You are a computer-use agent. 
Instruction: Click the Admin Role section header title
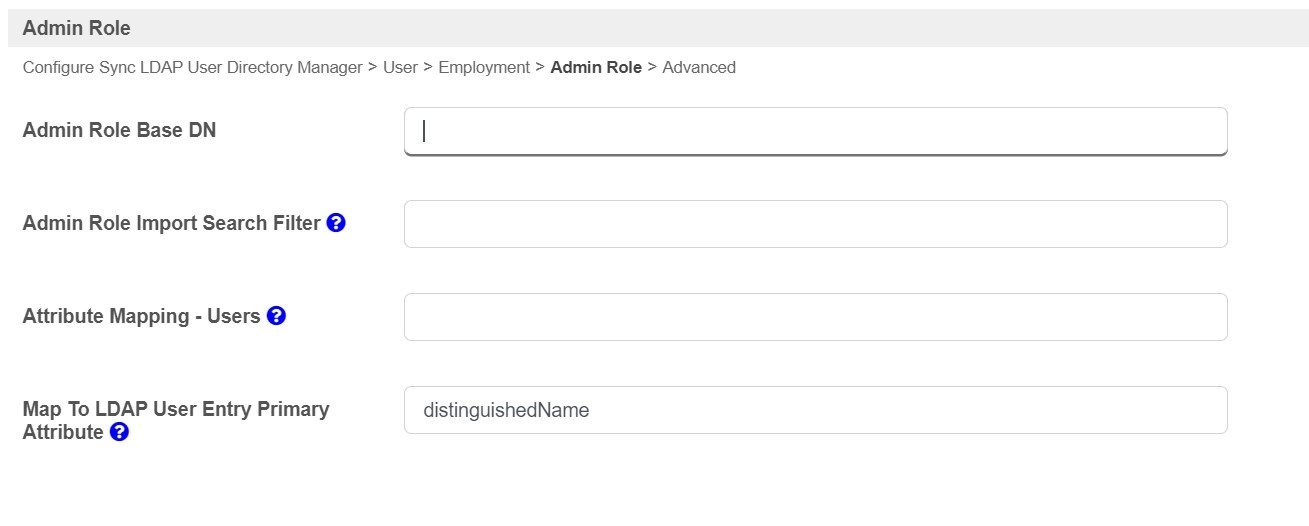tap(76, 28)
